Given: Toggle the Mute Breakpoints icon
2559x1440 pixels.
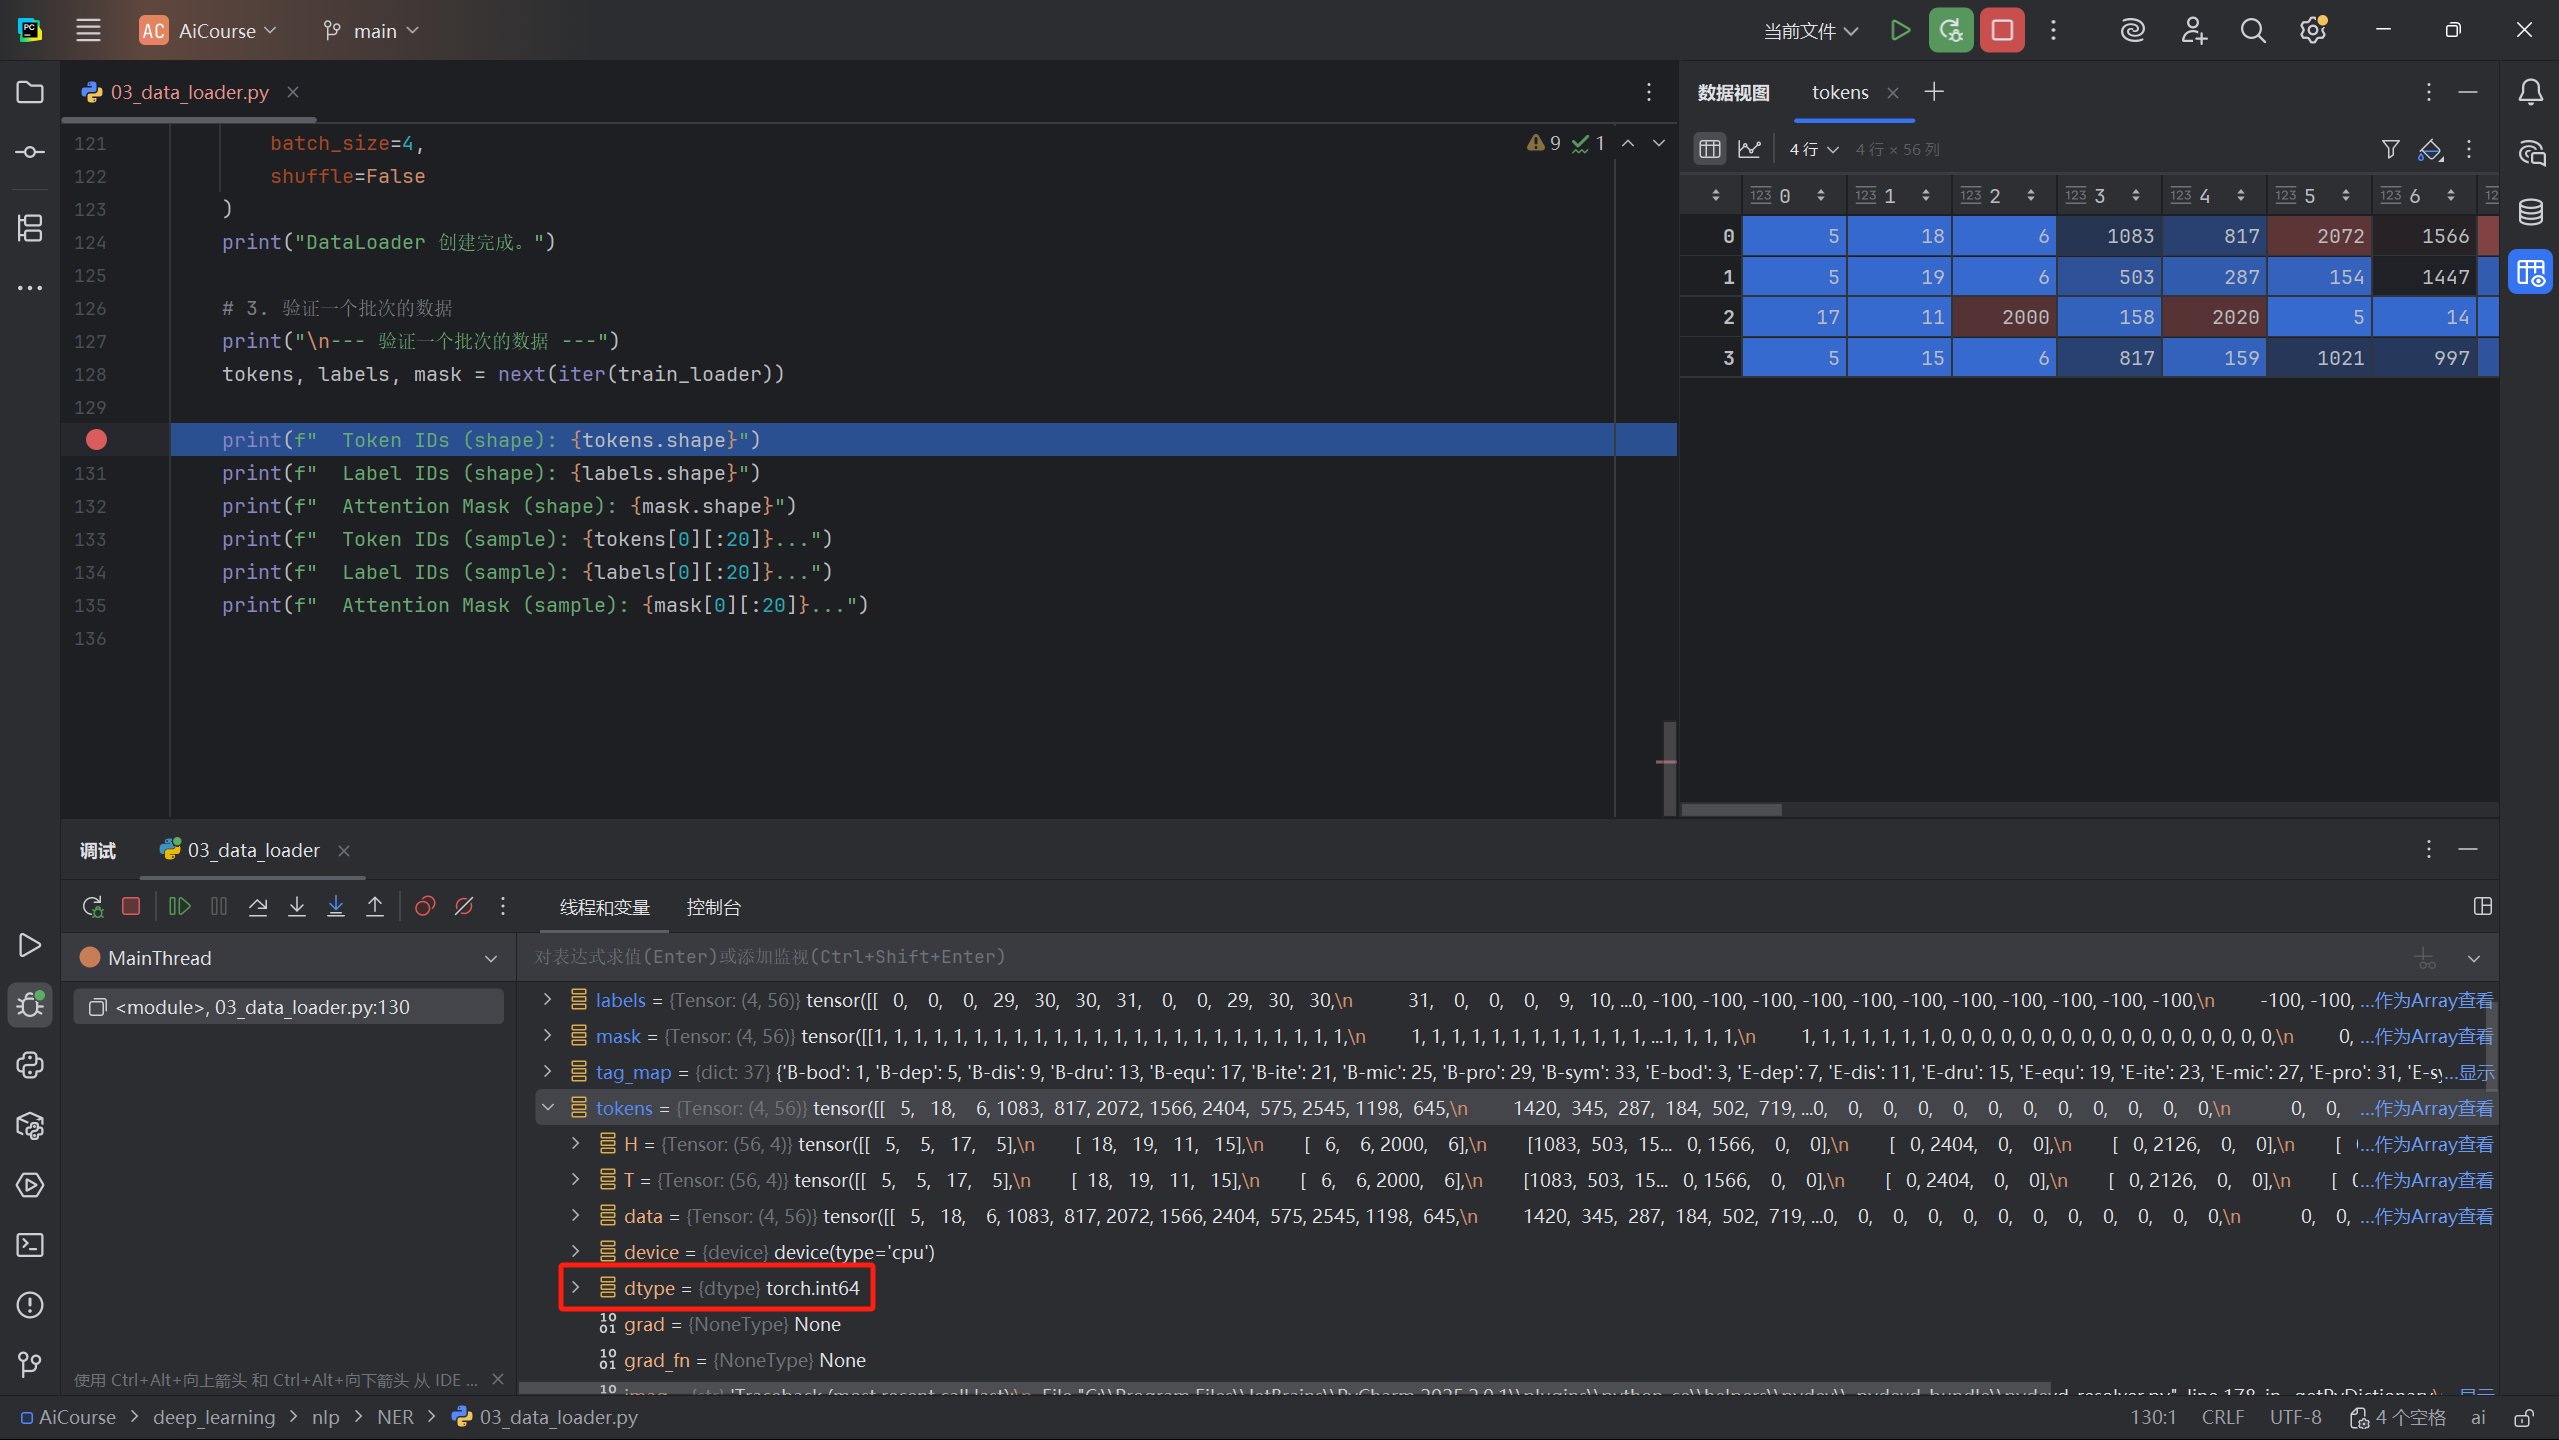Looking at the screenshot, I should coord(464,906).
